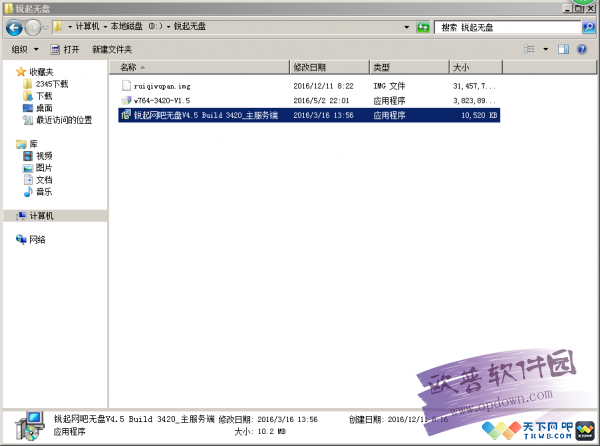Open help with the question mark icon

pyautogui.click(x=582, y=49)
